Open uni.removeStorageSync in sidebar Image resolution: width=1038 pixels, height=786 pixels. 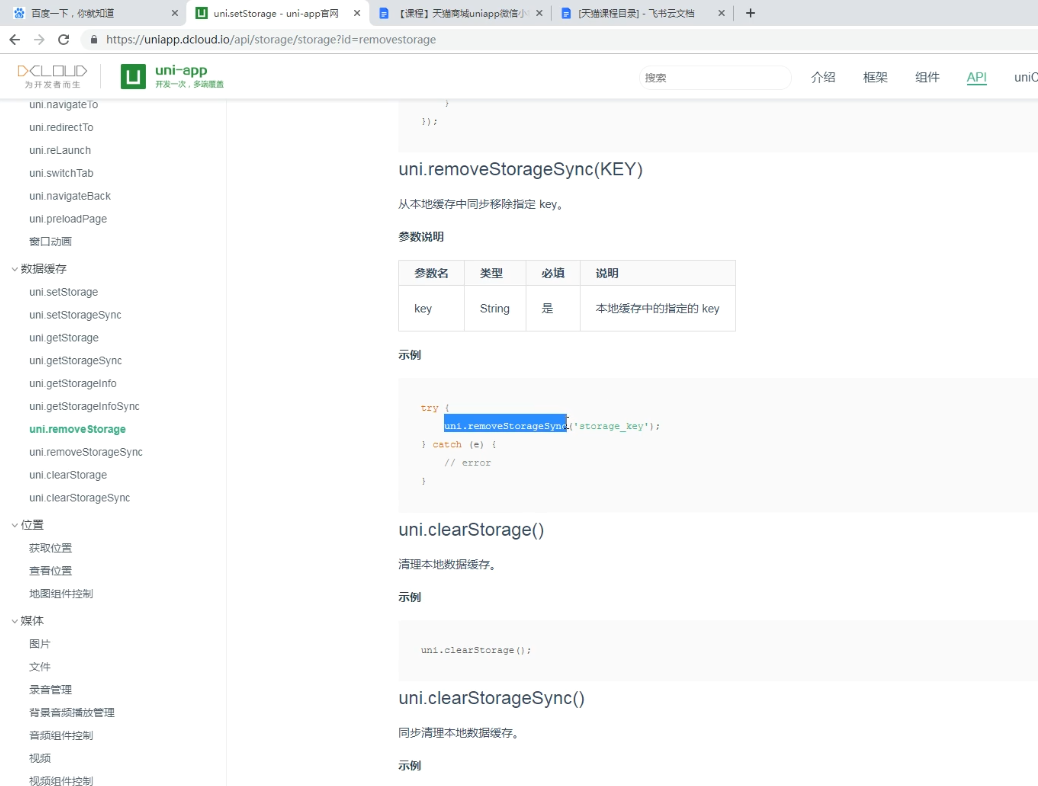click(86, 452)
